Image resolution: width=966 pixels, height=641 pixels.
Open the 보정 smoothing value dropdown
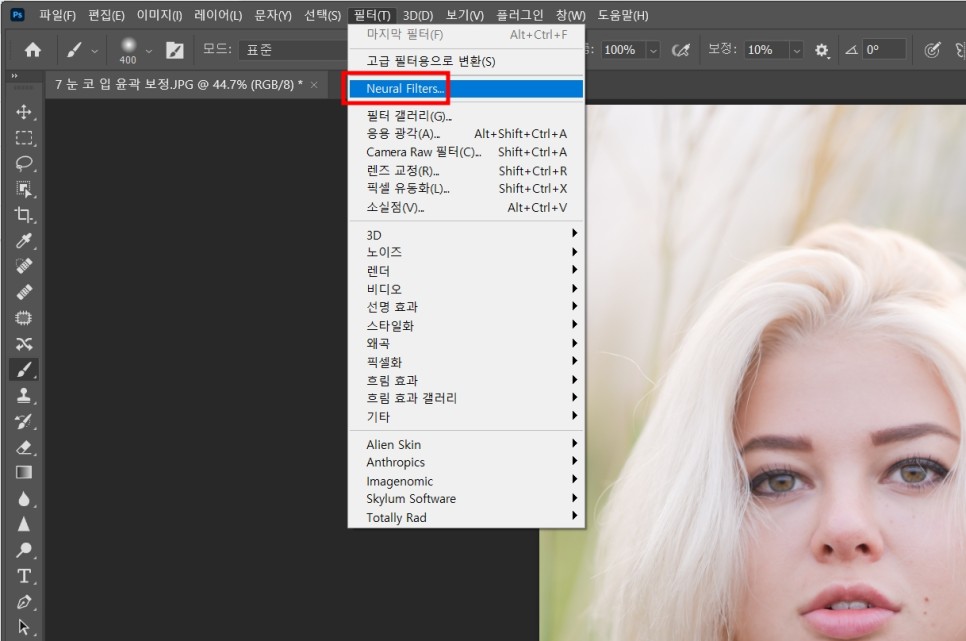coord(797,50)
